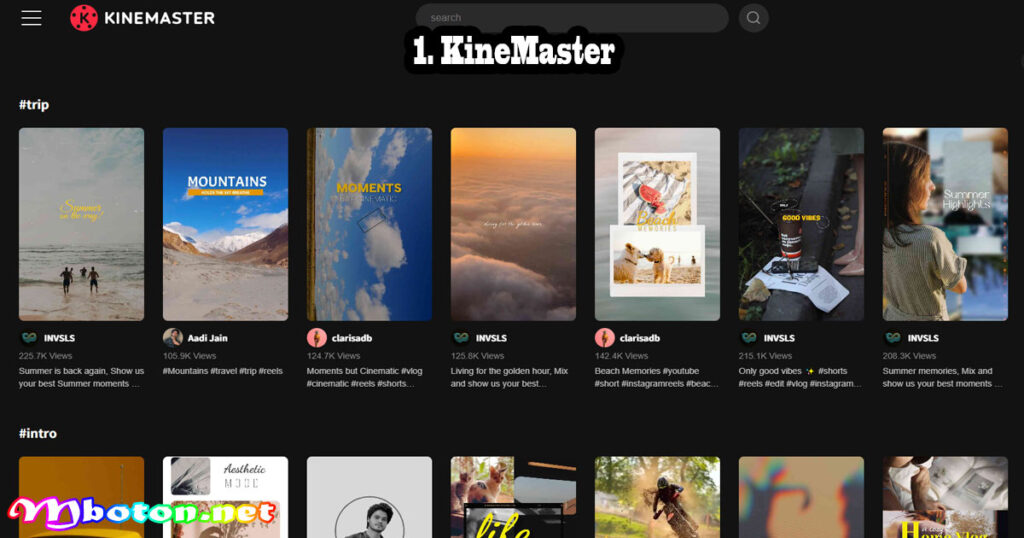Open the #intro hashtag section
This screenshot has width=1024, height=538.
pyautogui.click(x=38, y=434)
